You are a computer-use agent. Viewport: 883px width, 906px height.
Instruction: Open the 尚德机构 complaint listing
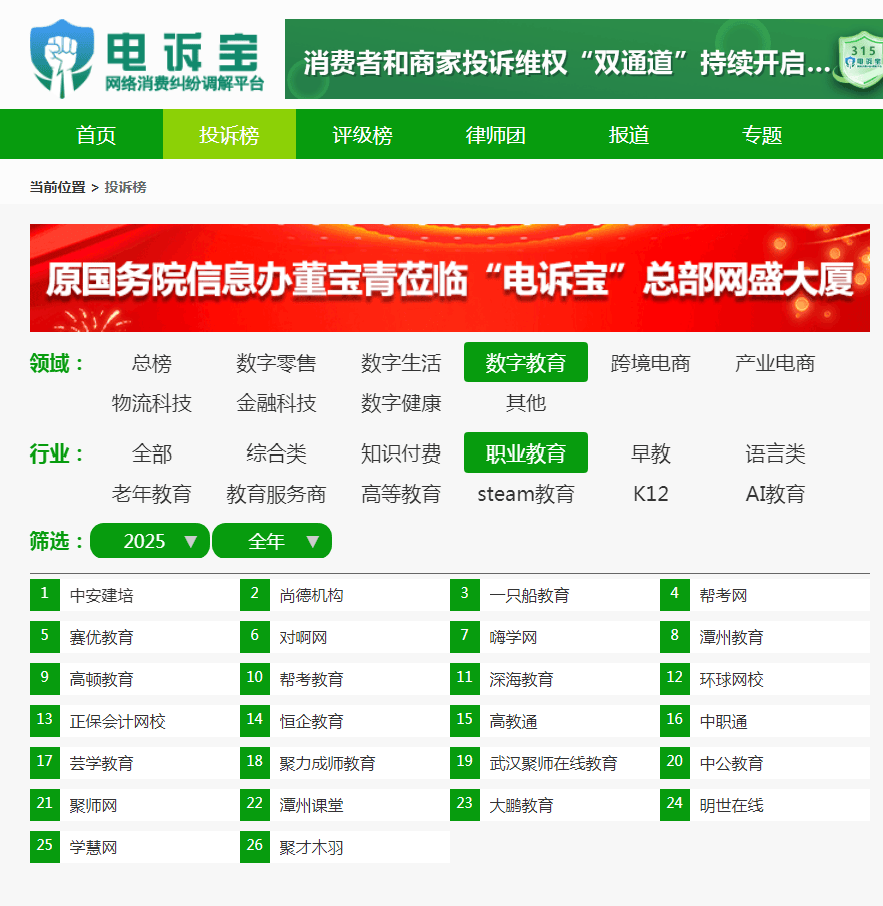point(311,596)
